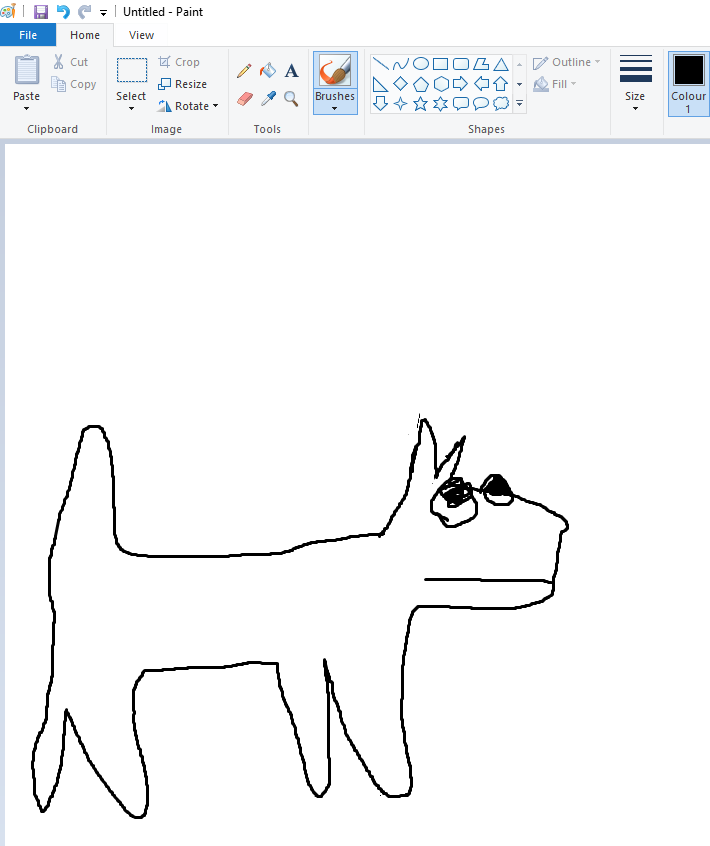Choose the Rounded rectangular callout shape
The height and width of the screenshot is (846, 710).
click(461, 104)
